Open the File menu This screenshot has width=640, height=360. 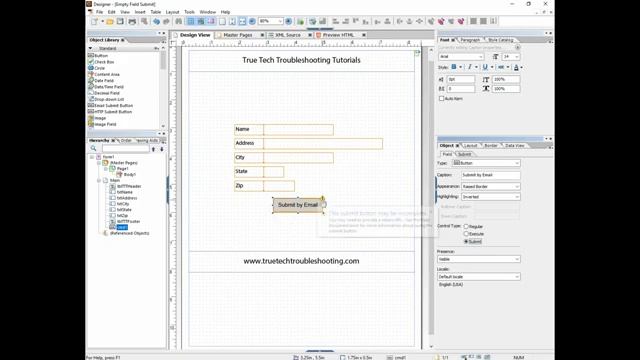coord(99,12)
